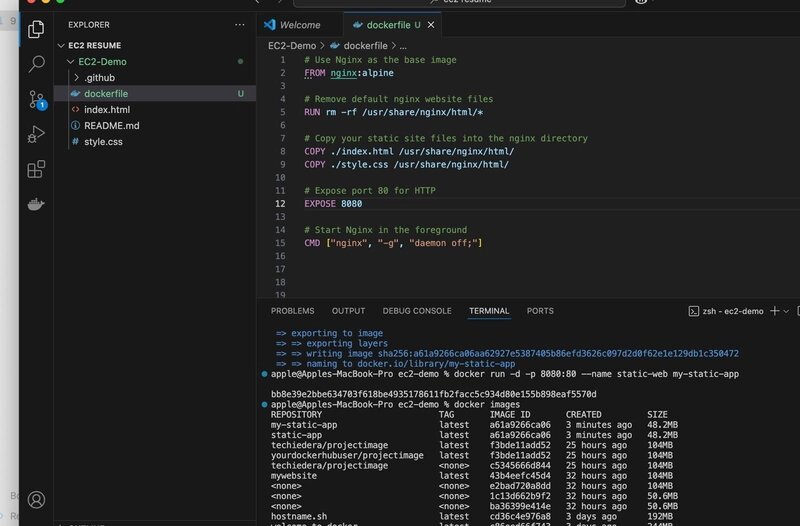The width and height of the screenshot is (800, 526).
Task: Close the dockerfile editor tab
Action: coord(431,25)
